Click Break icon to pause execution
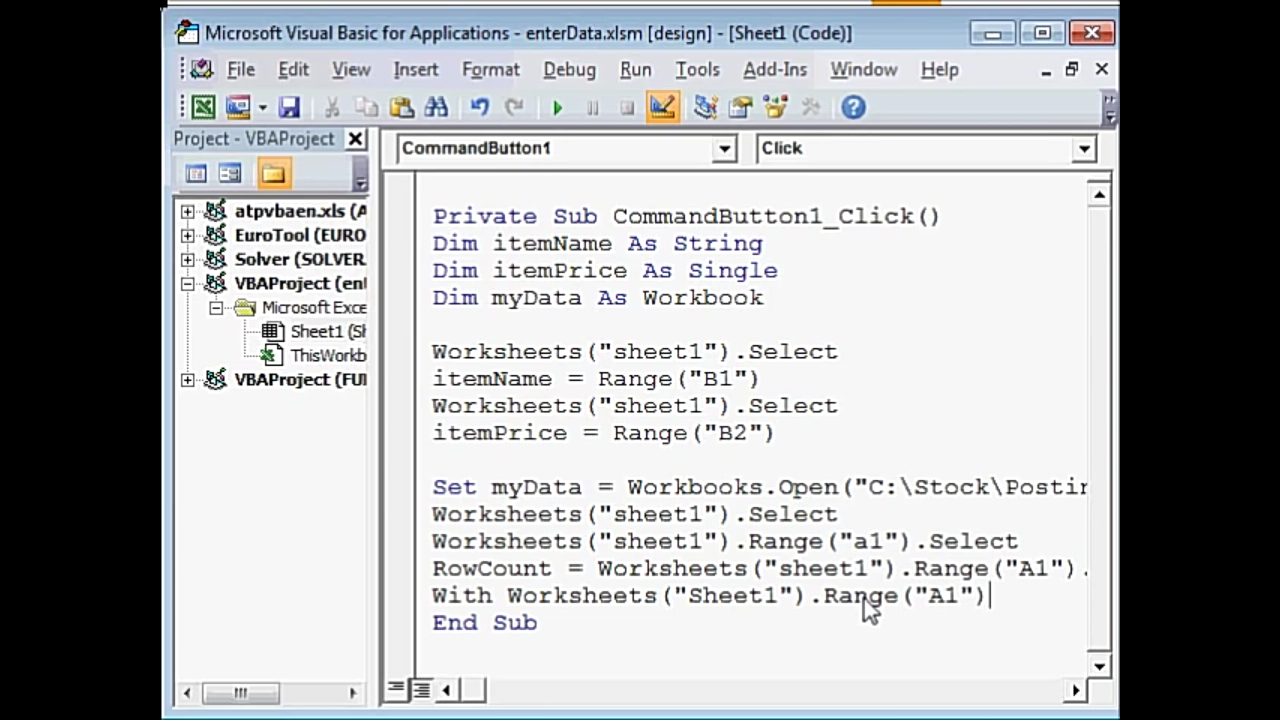 (592, 107)
